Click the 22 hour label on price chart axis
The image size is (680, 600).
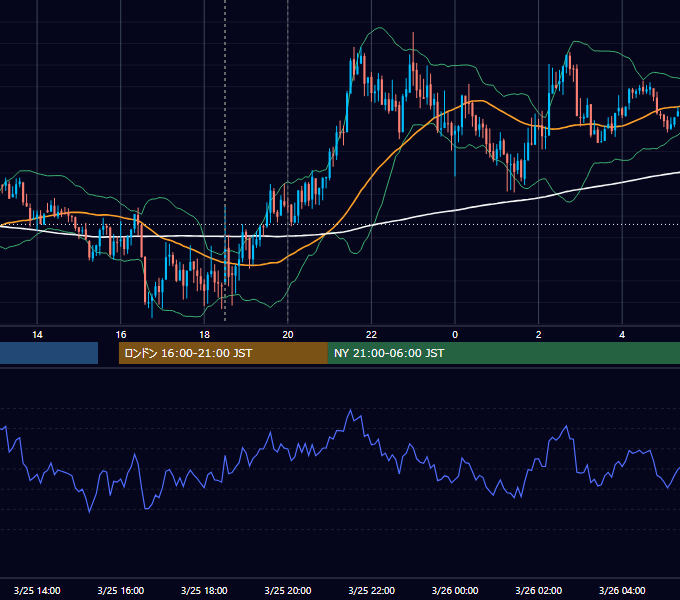click(371, 335)
